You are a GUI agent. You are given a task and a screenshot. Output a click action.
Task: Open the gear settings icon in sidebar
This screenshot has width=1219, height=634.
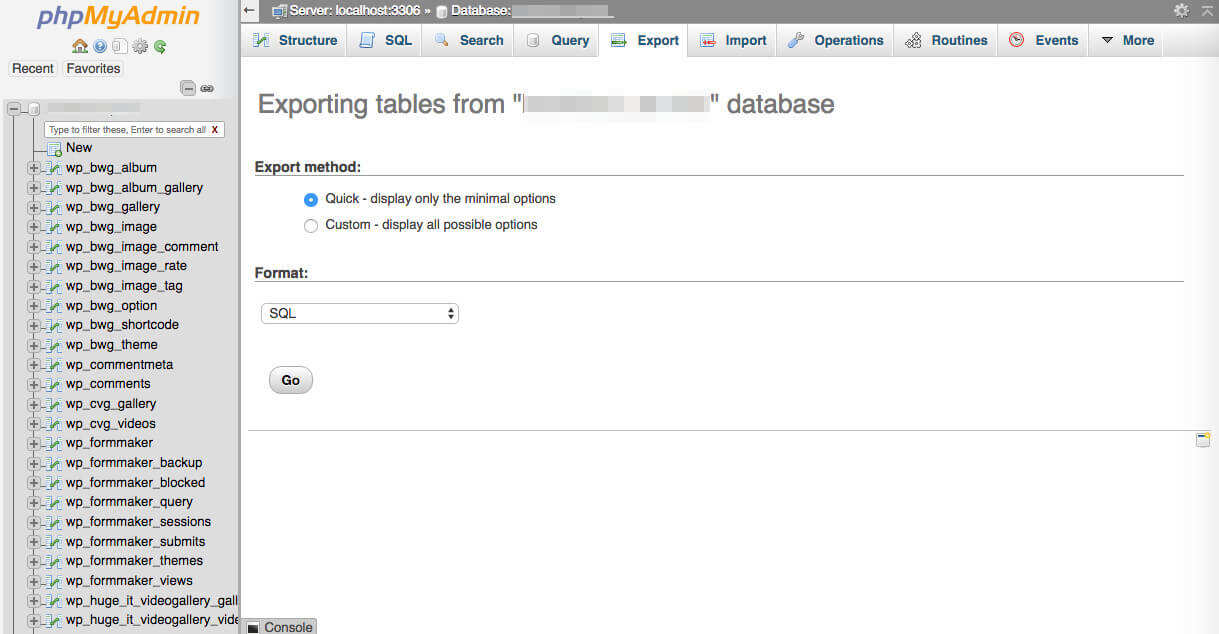point(140,46)
